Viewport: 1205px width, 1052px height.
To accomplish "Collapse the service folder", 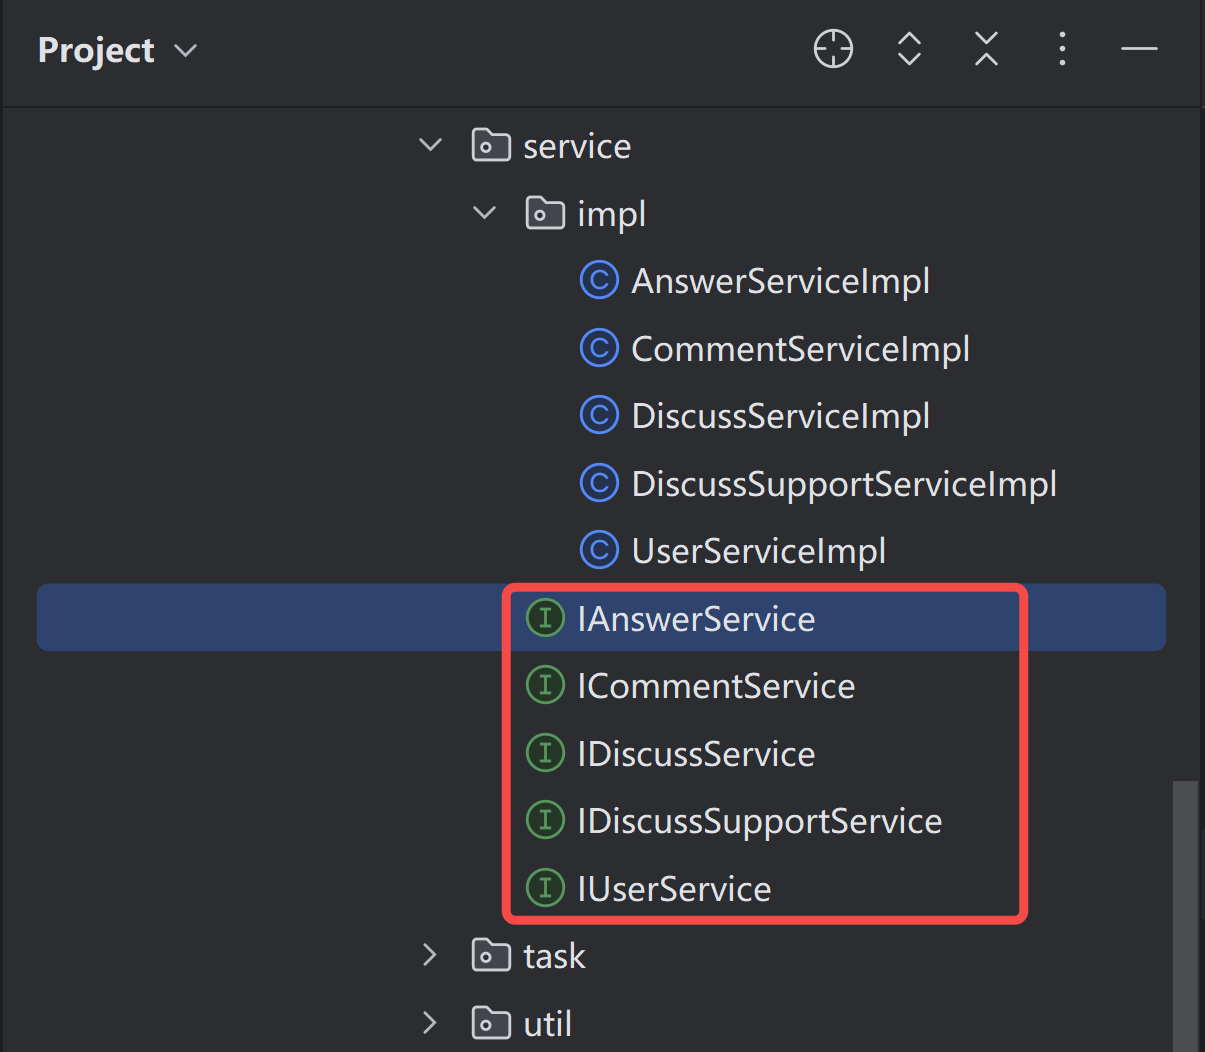I will pos(430,146).
